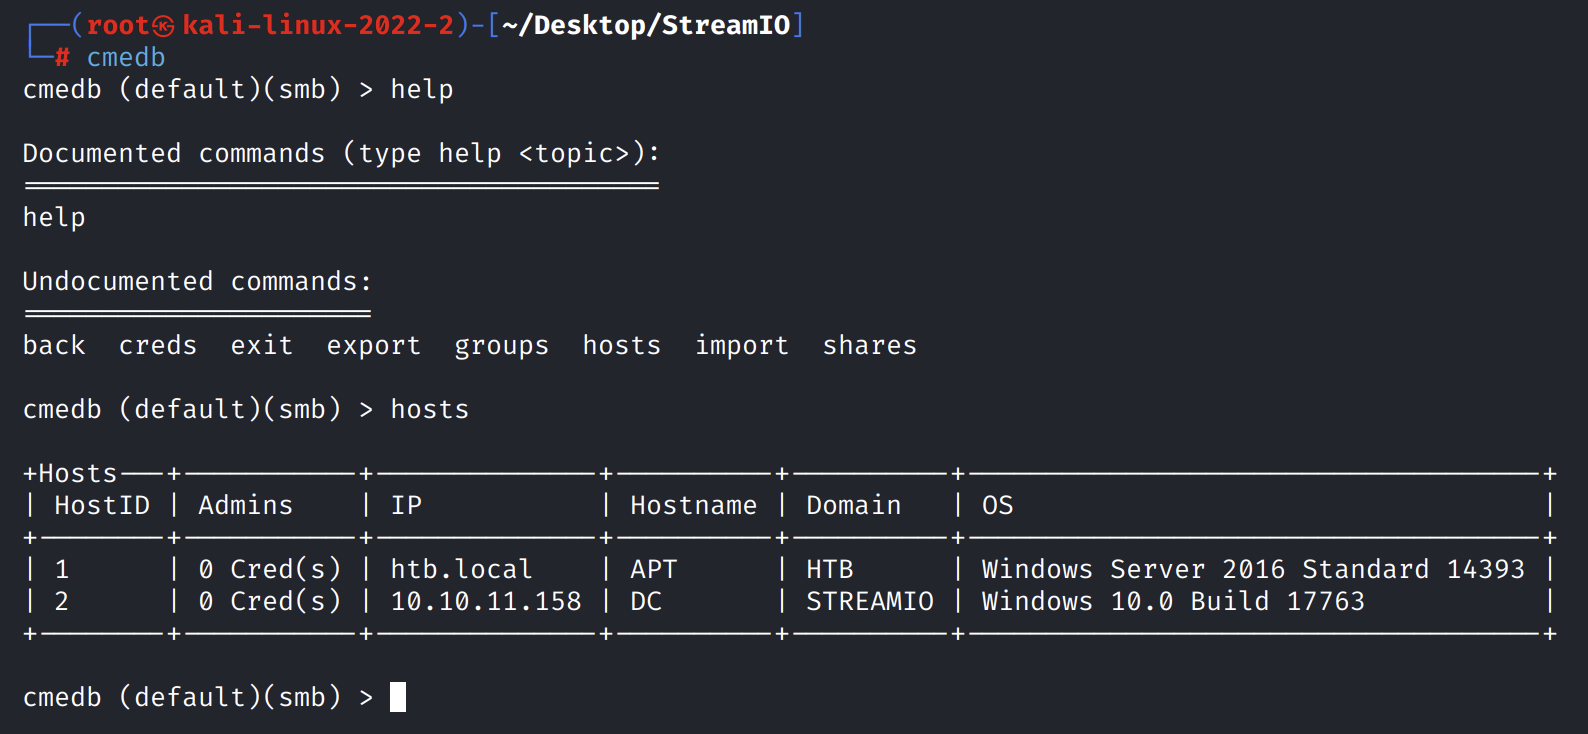Select the 'export' command in the list
Viewport: 1588px width, 734px height.
pyautogui.click(x=373, y=345)
